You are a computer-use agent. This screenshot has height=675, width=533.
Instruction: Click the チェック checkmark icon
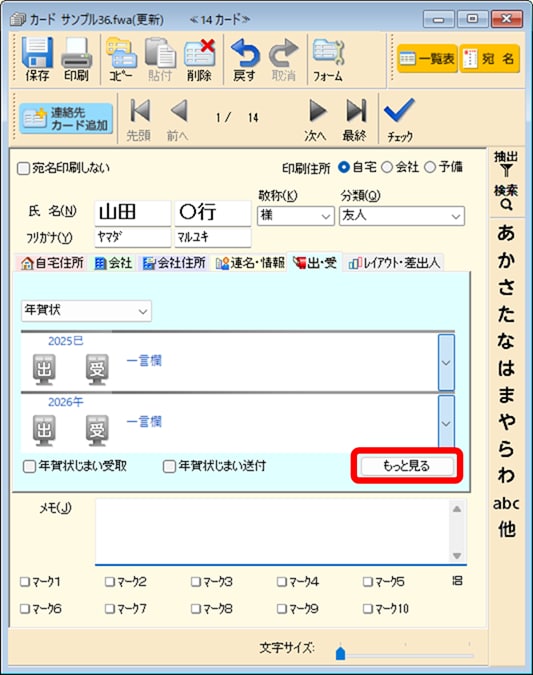(x=399, y=111)
